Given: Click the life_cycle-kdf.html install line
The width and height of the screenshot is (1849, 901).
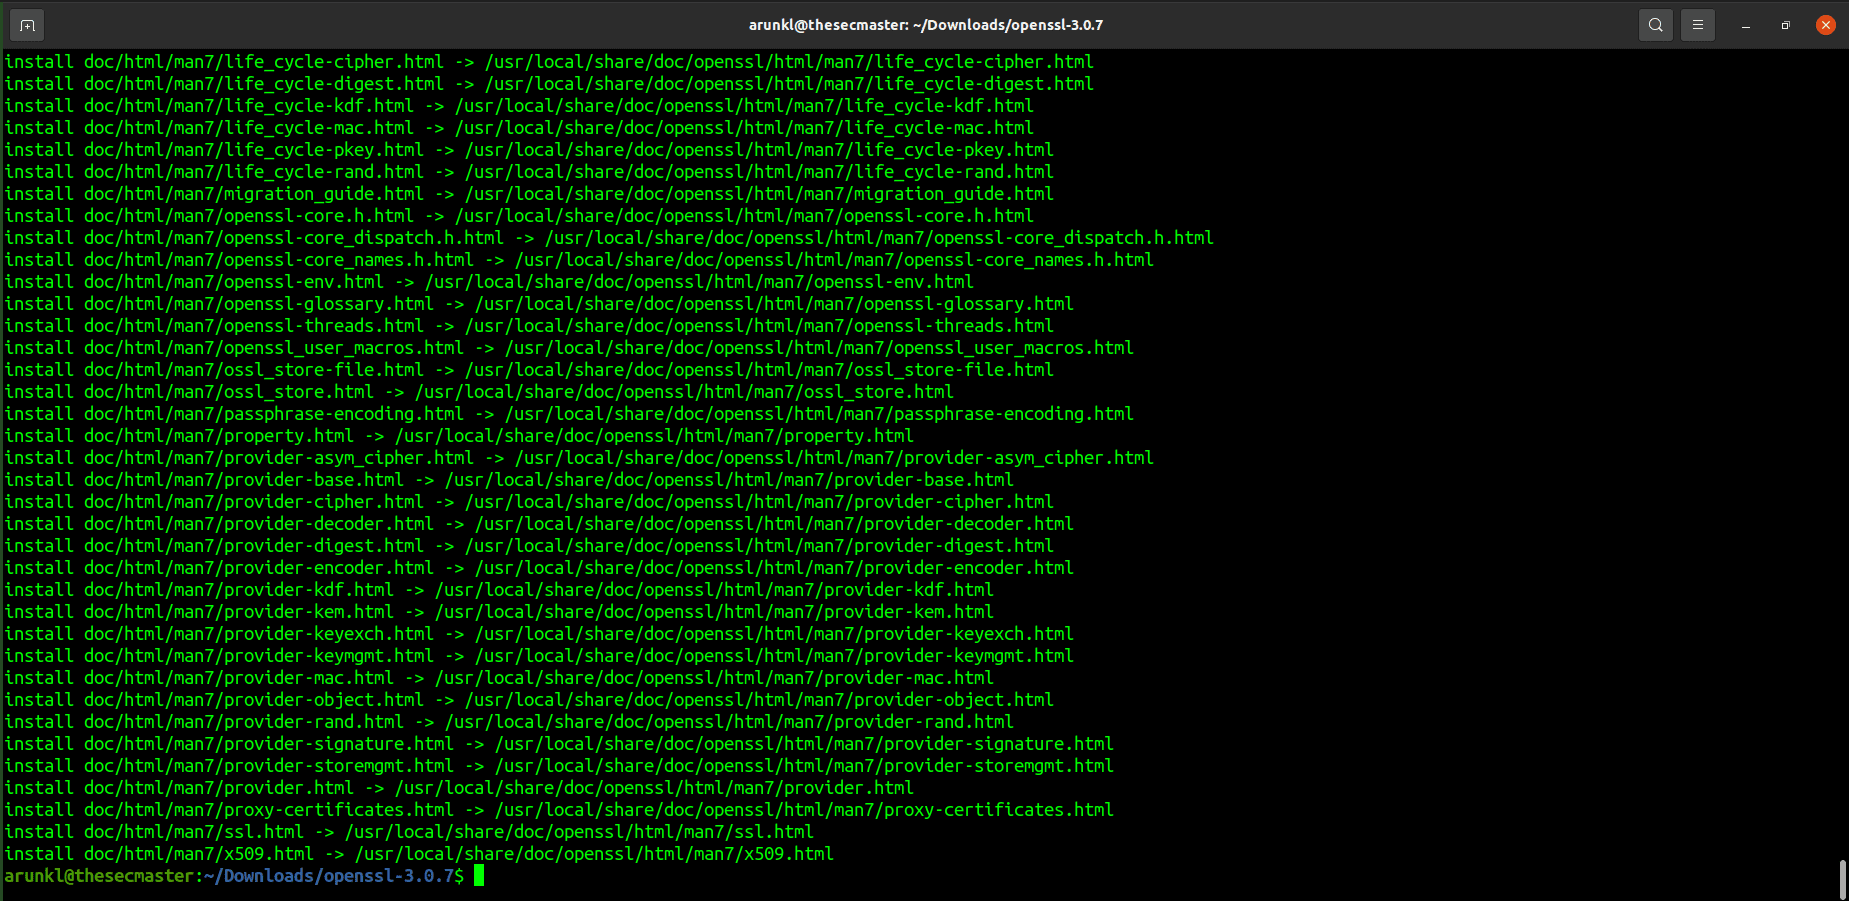Looking at the screenshot, I should coord(519,106).
